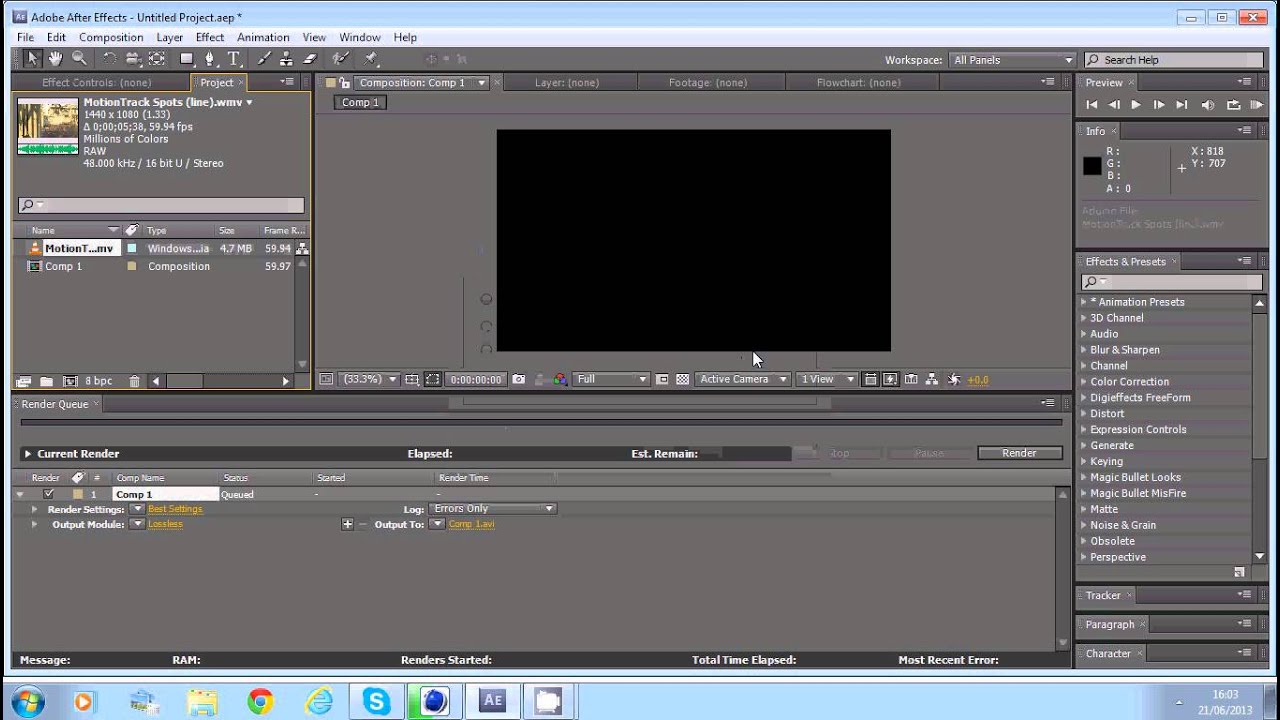Click the Interpret Footage icon in Project panel
This screenshot has height=720, width=1280.
click(24, 381)
